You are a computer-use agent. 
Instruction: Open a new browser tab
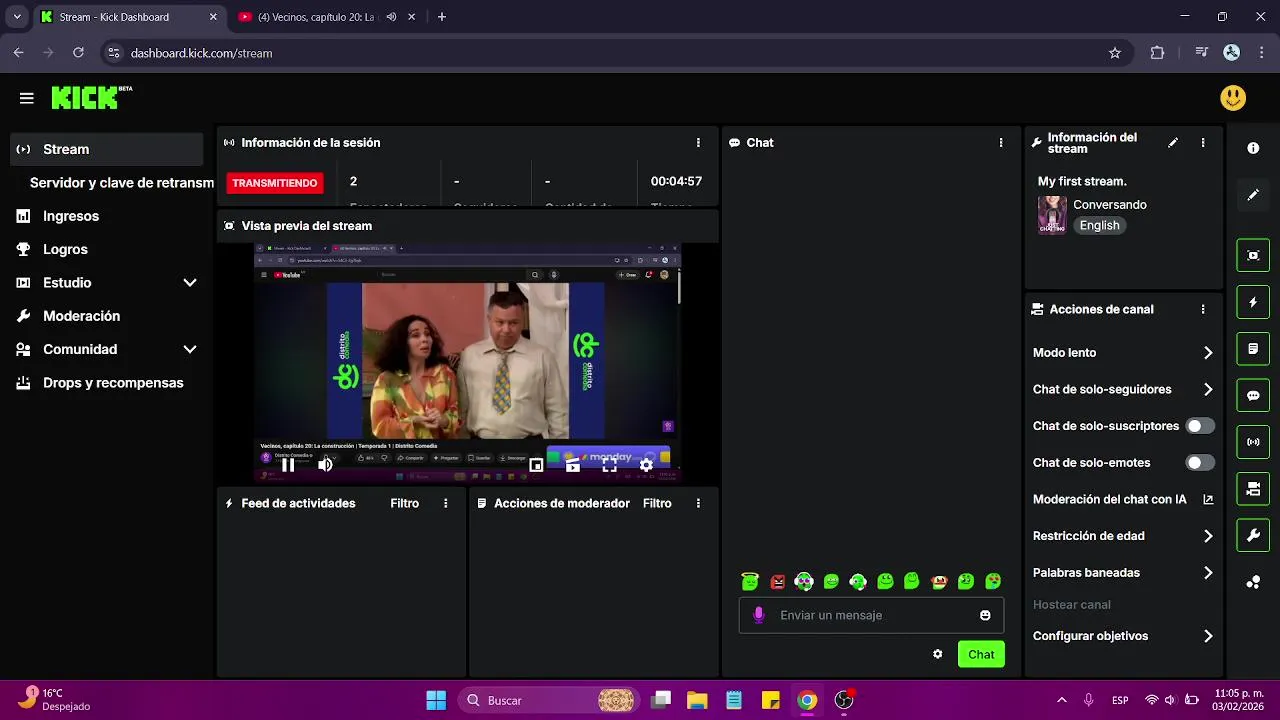coord(442,17)
